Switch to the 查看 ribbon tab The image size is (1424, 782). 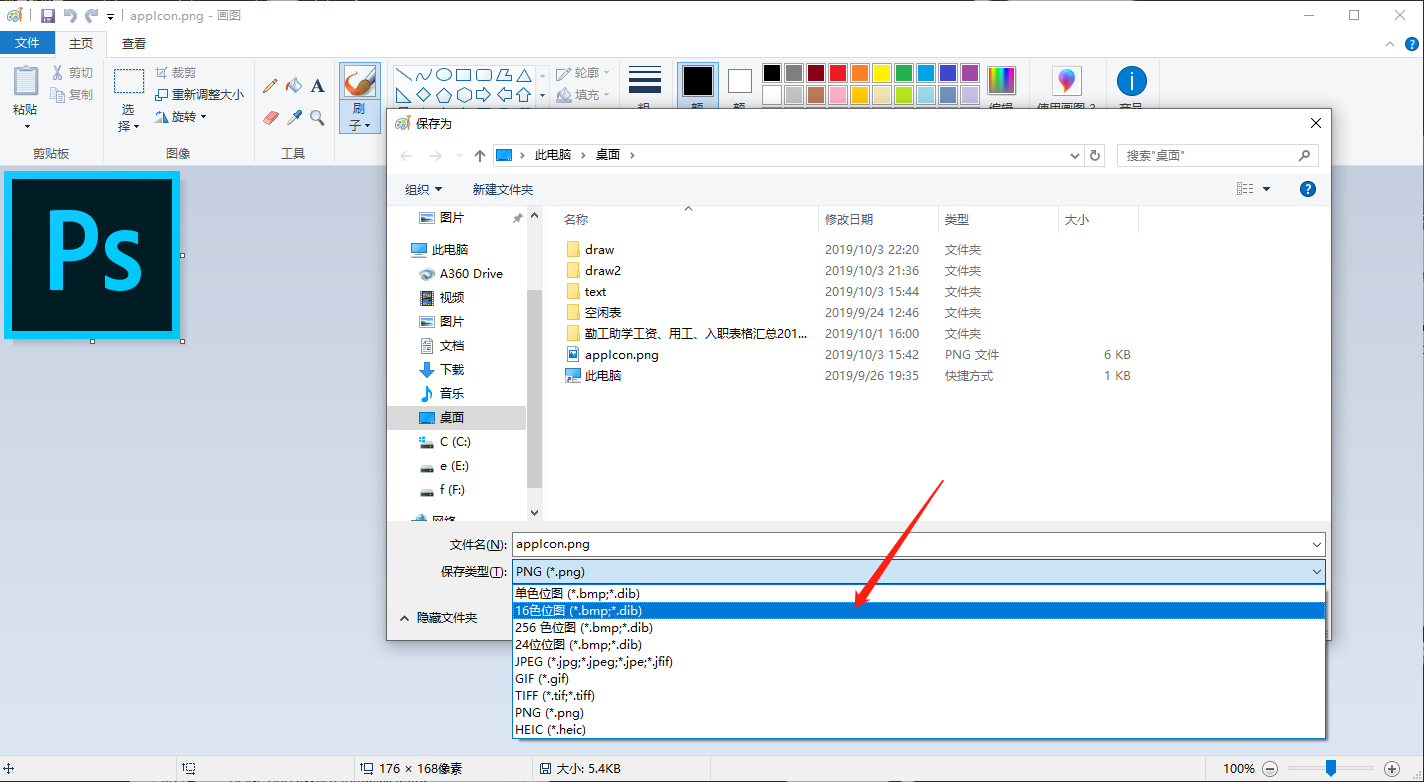[x=133, y=43]
